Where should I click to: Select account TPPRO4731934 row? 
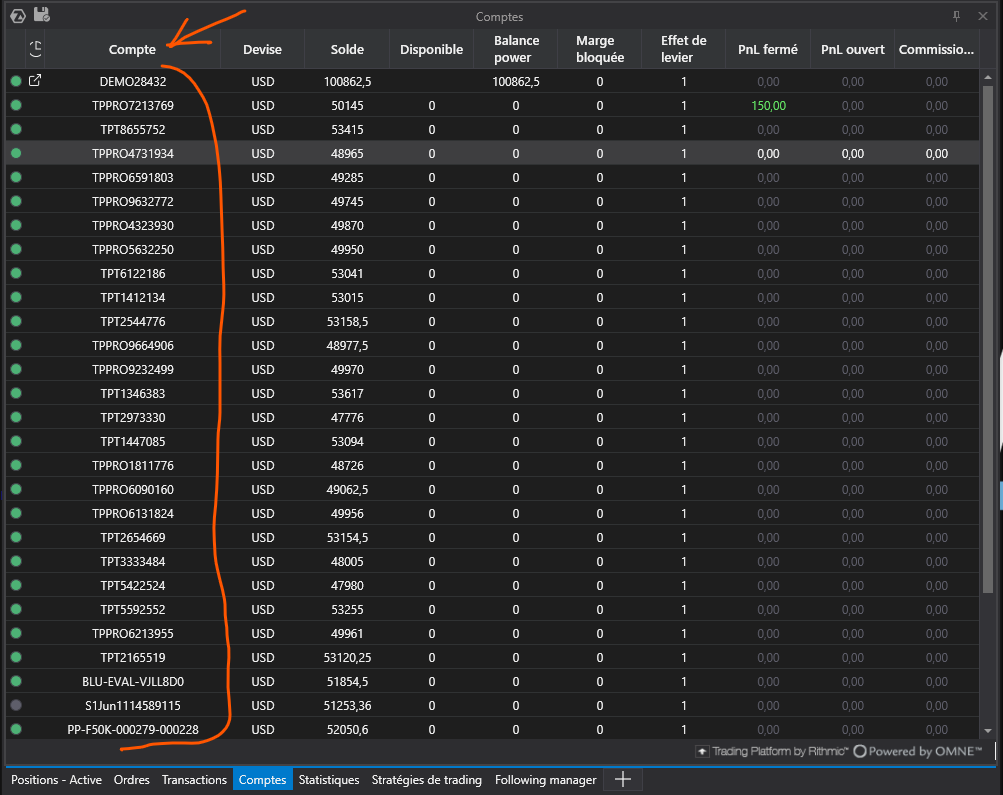[493, 153]
